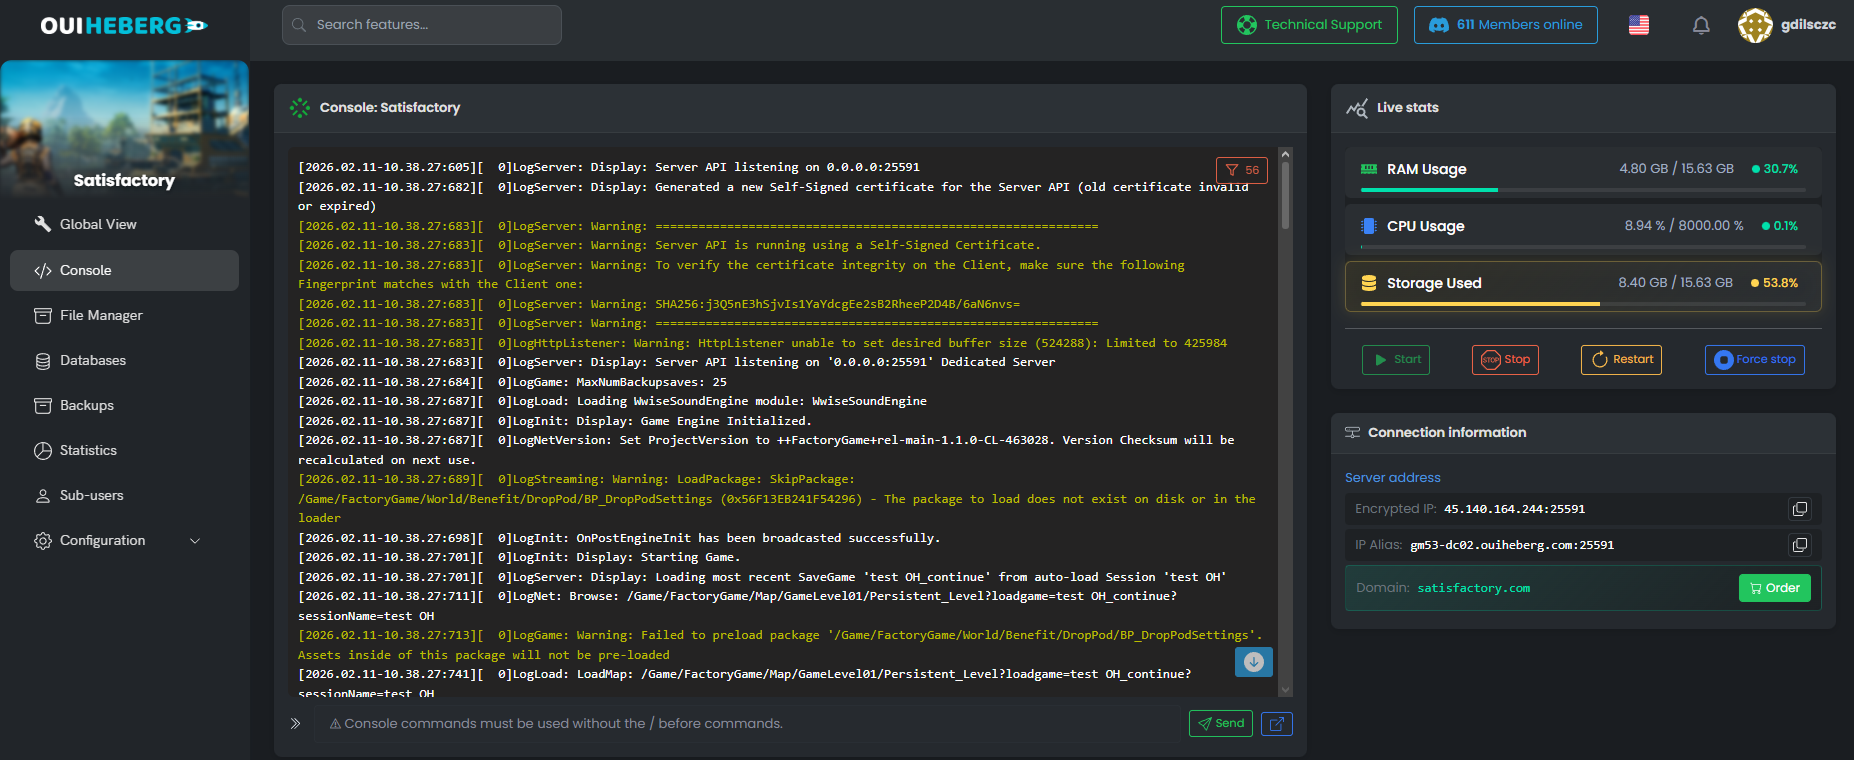
Task: Copy the Encrypted IP address
Action: [1799, 509]
